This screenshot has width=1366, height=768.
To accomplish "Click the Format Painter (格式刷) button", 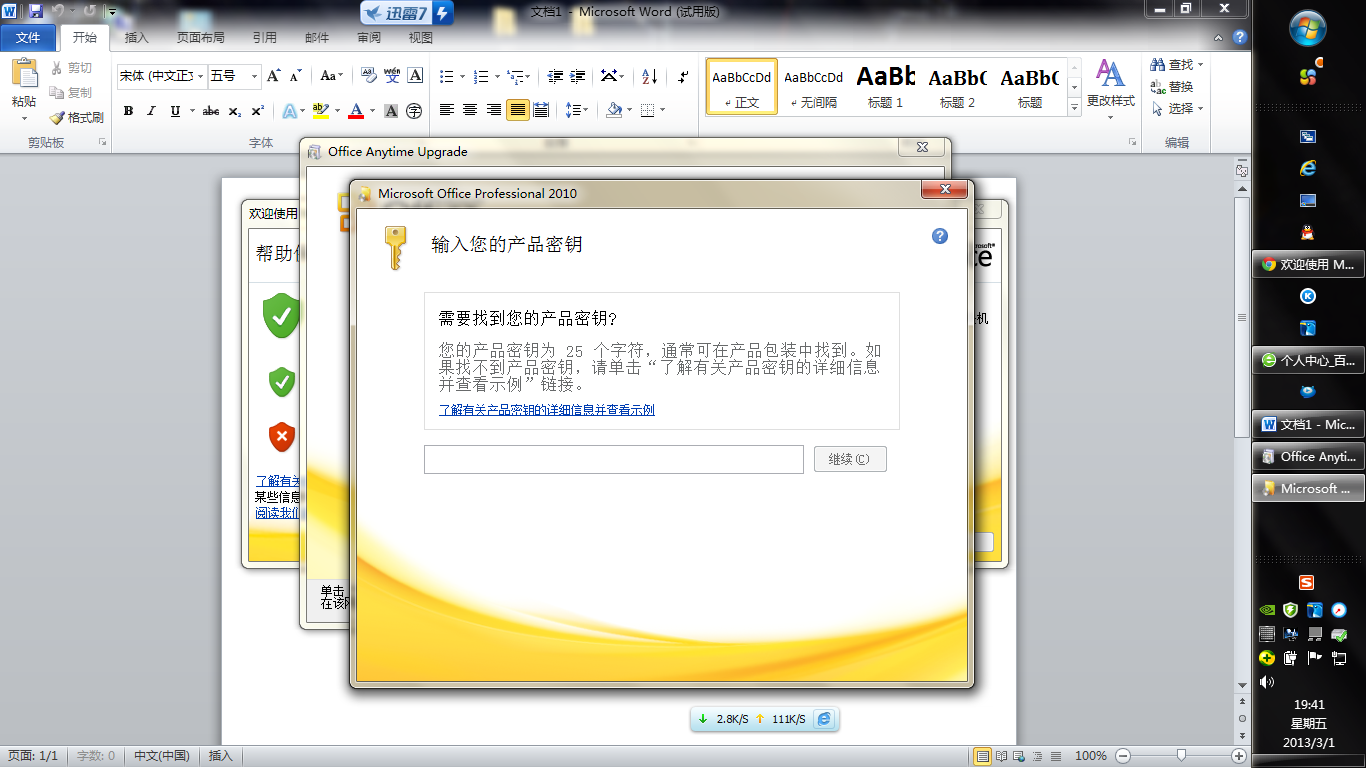I will tap(76, 117).
